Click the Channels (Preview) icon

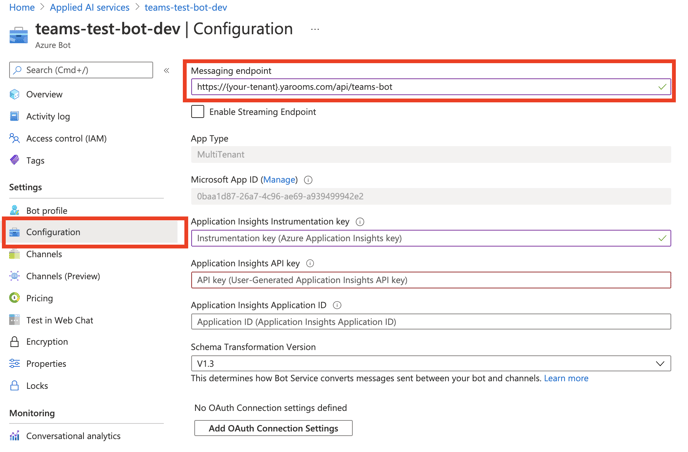click(x=14, y=276)
